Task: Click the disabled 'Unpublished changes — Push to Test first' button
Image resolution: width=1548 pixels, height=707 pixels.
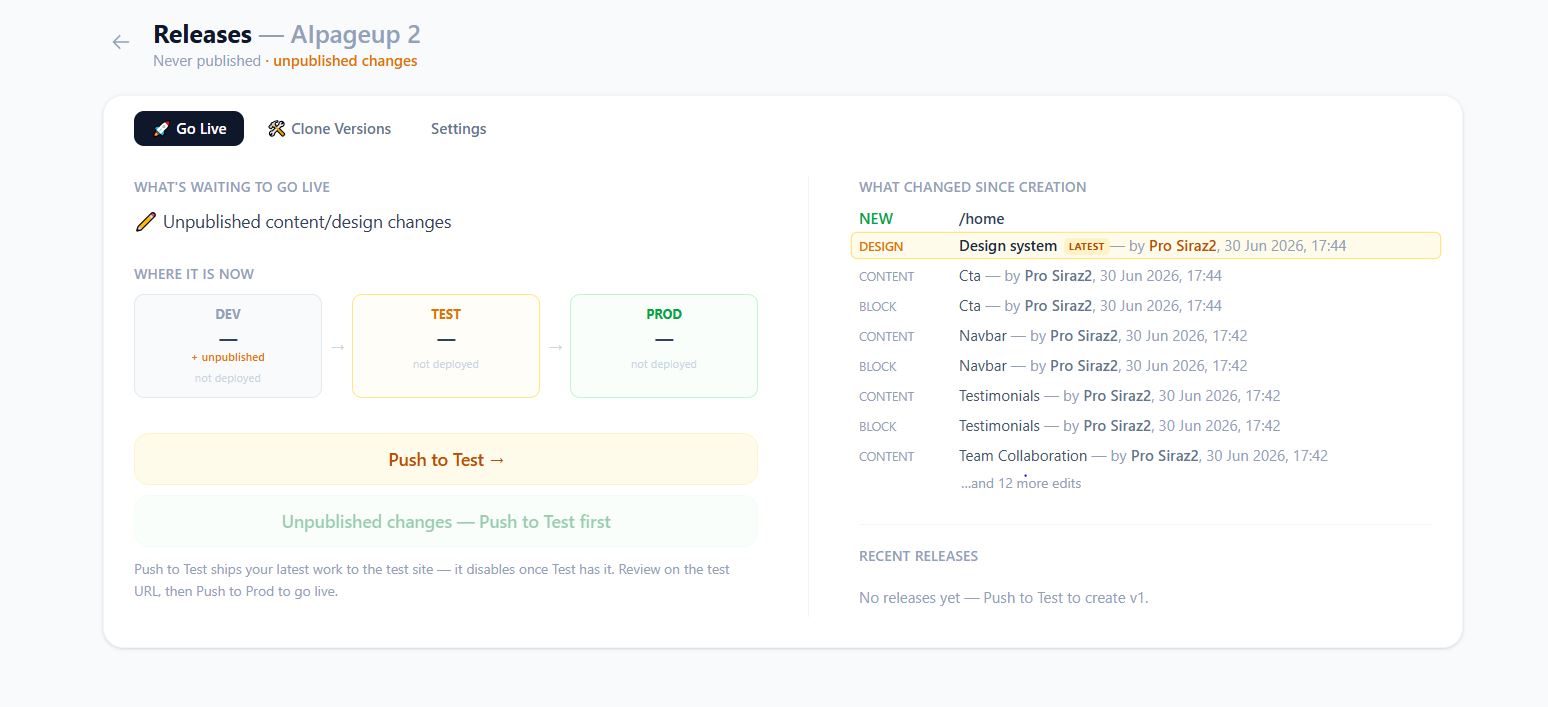Action: coord(446,522)
